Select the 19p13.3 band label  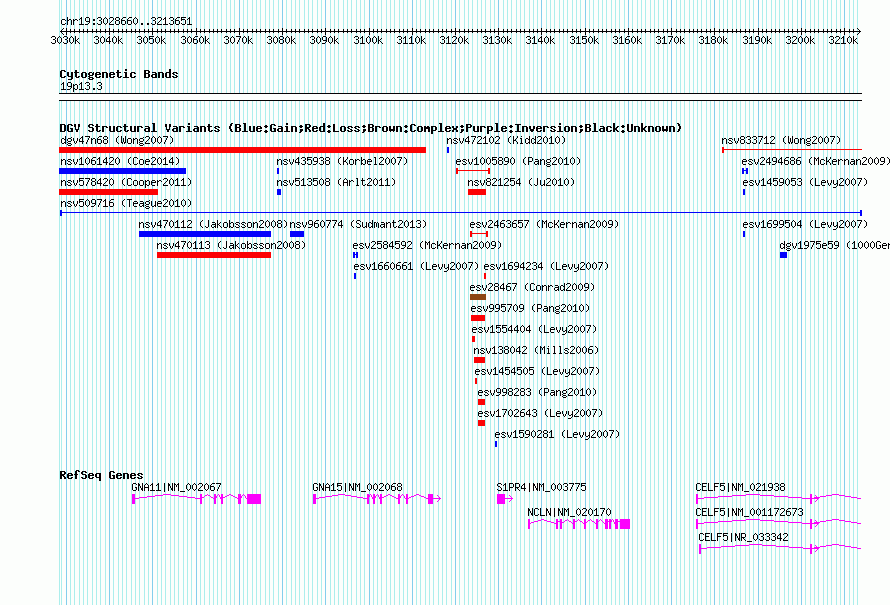point(81,86)
